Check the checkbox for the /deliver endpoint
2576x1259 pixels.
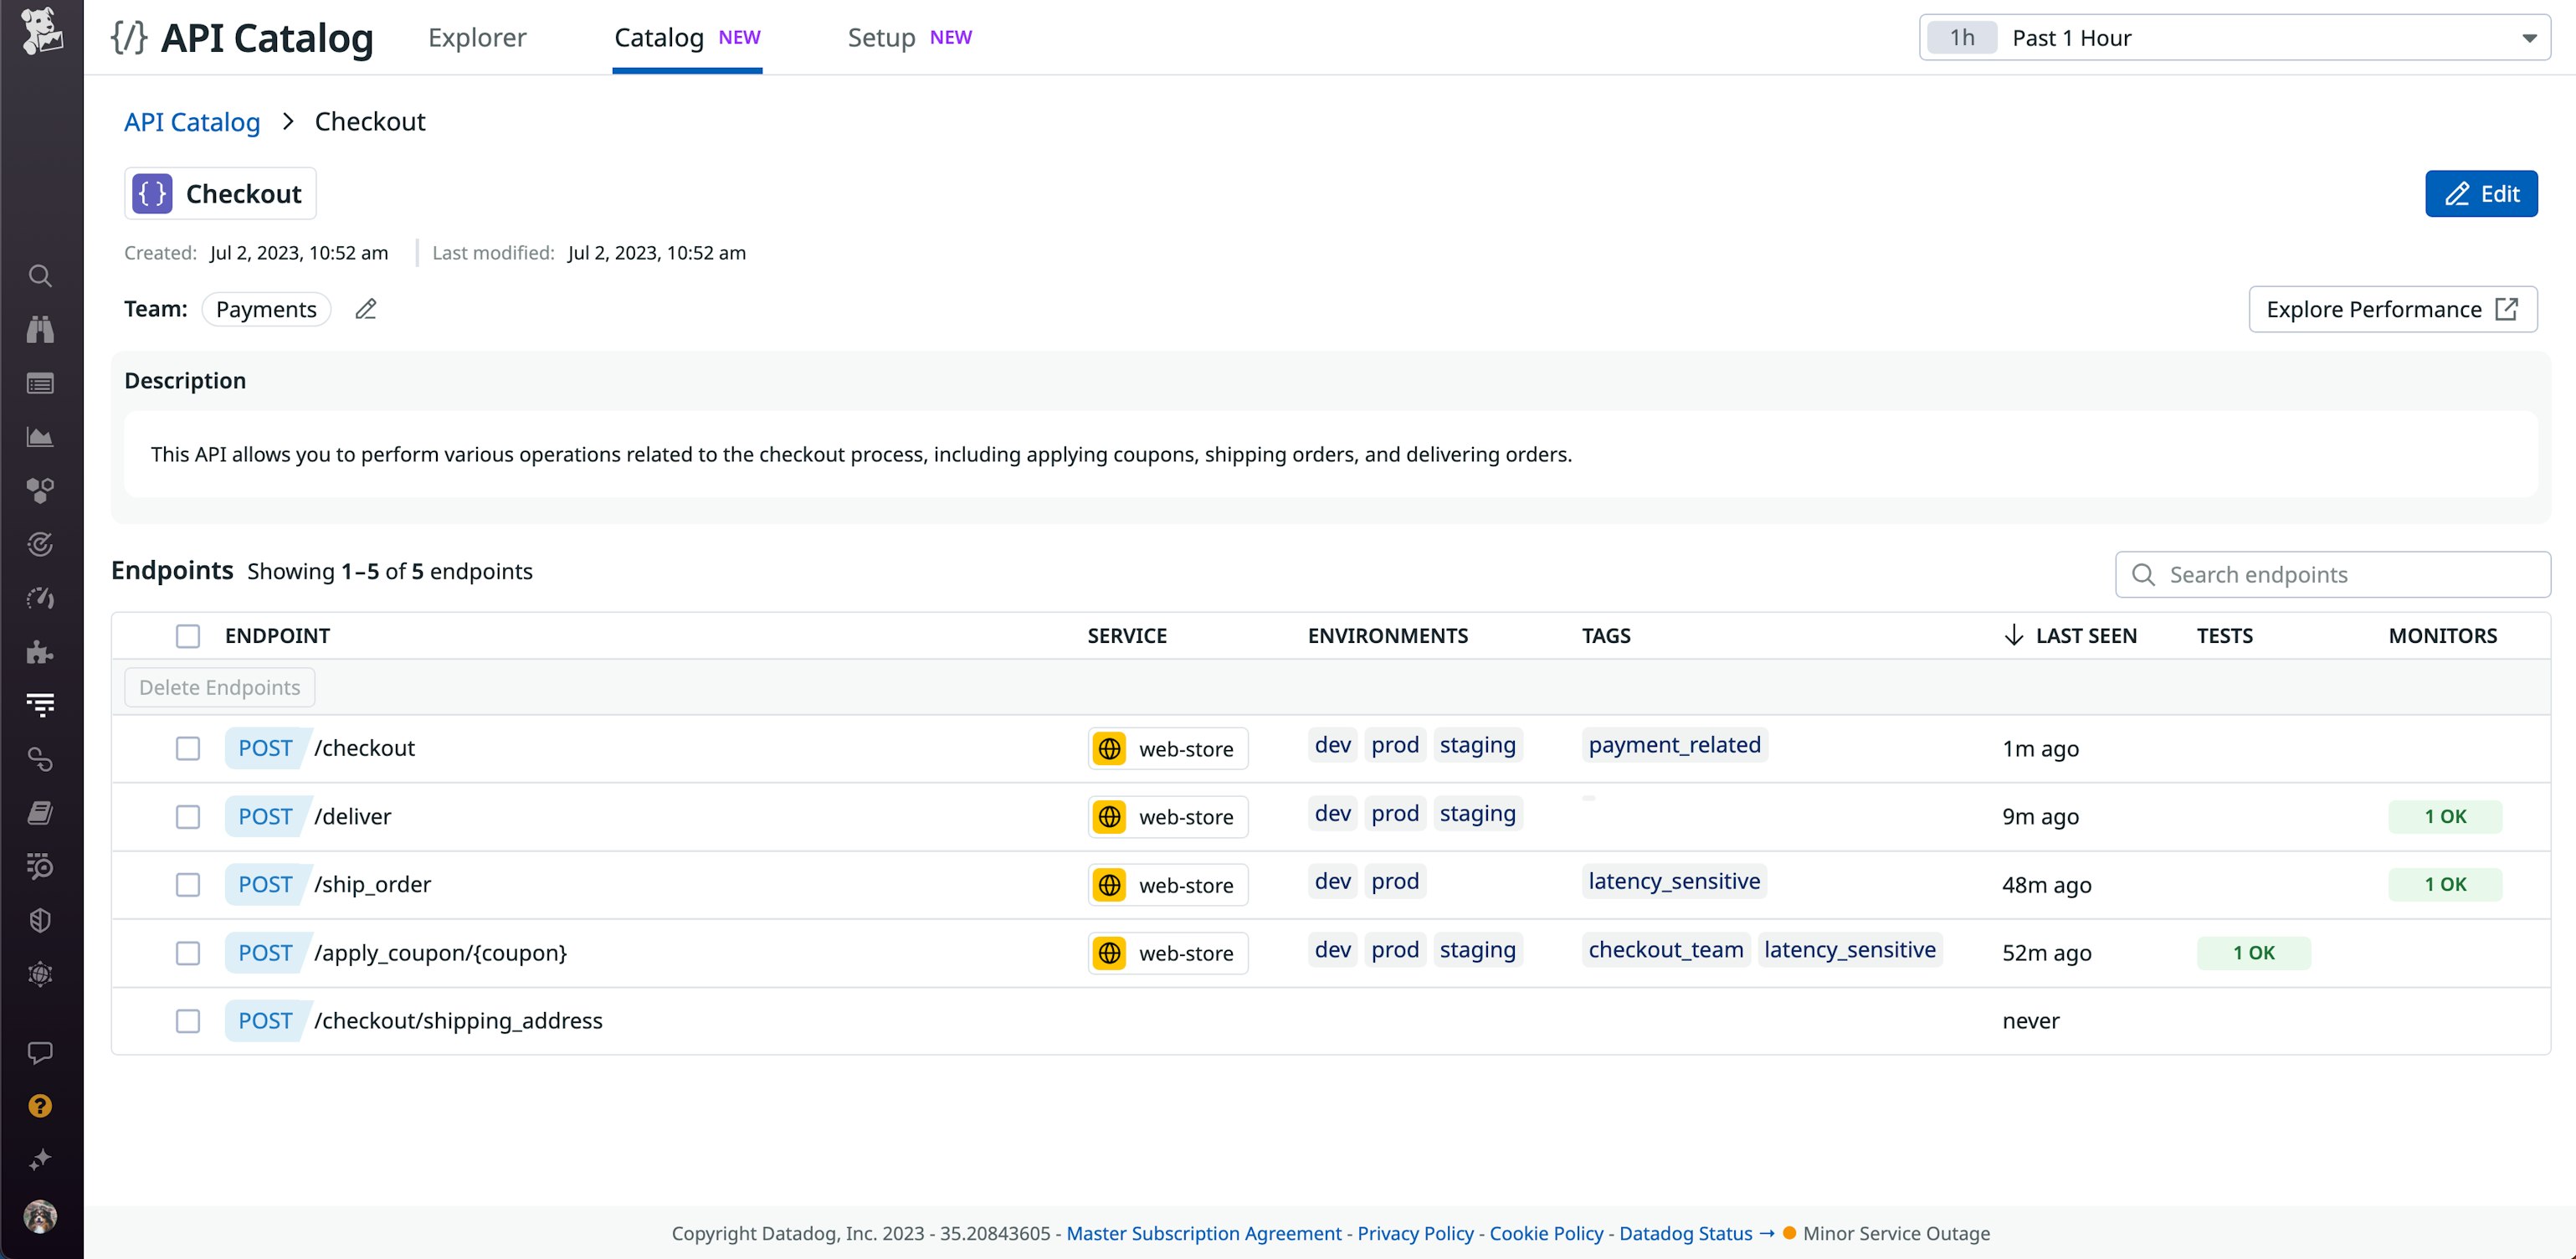click(x=187, y=816)
